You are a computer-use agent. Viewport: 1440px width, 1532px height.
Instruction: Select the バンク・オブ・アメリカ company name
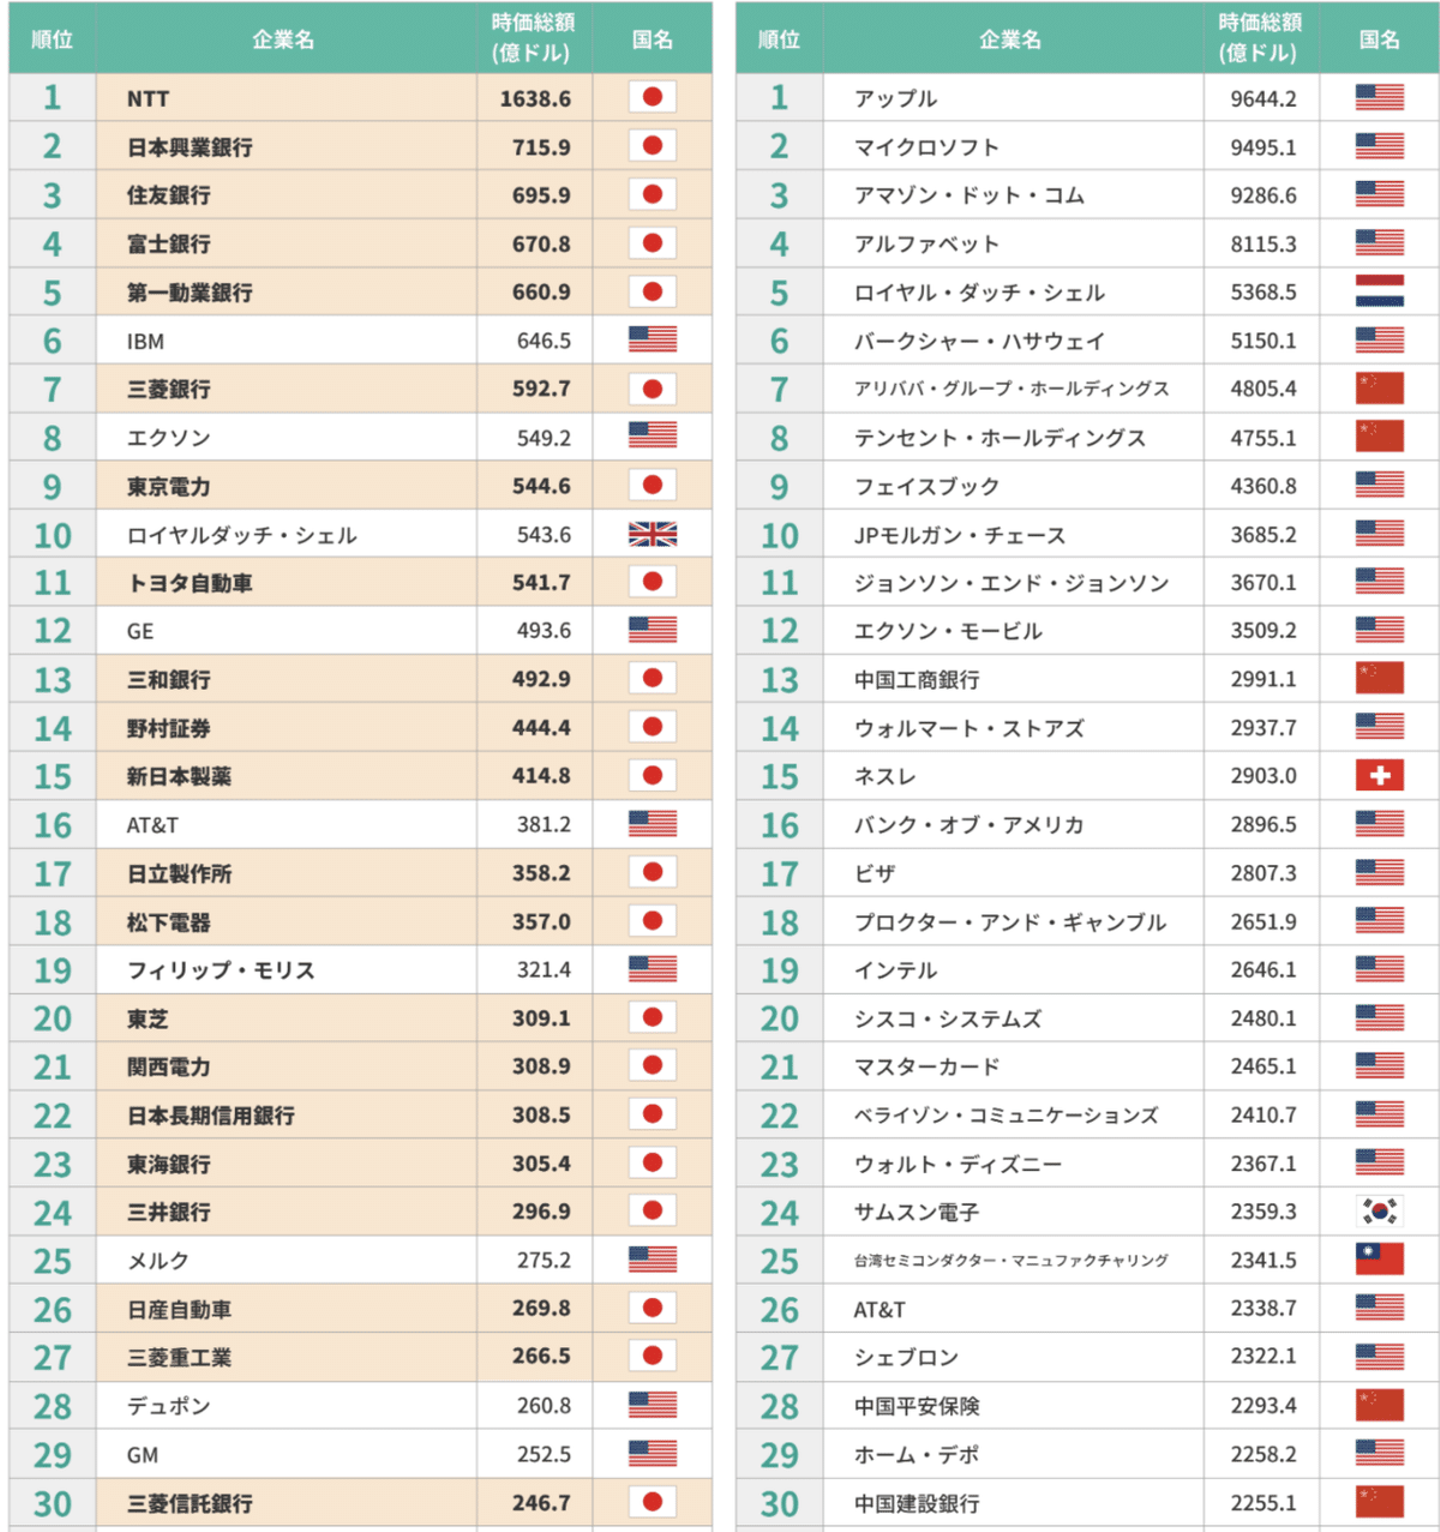pyautogui.click(x=969, y=825)
